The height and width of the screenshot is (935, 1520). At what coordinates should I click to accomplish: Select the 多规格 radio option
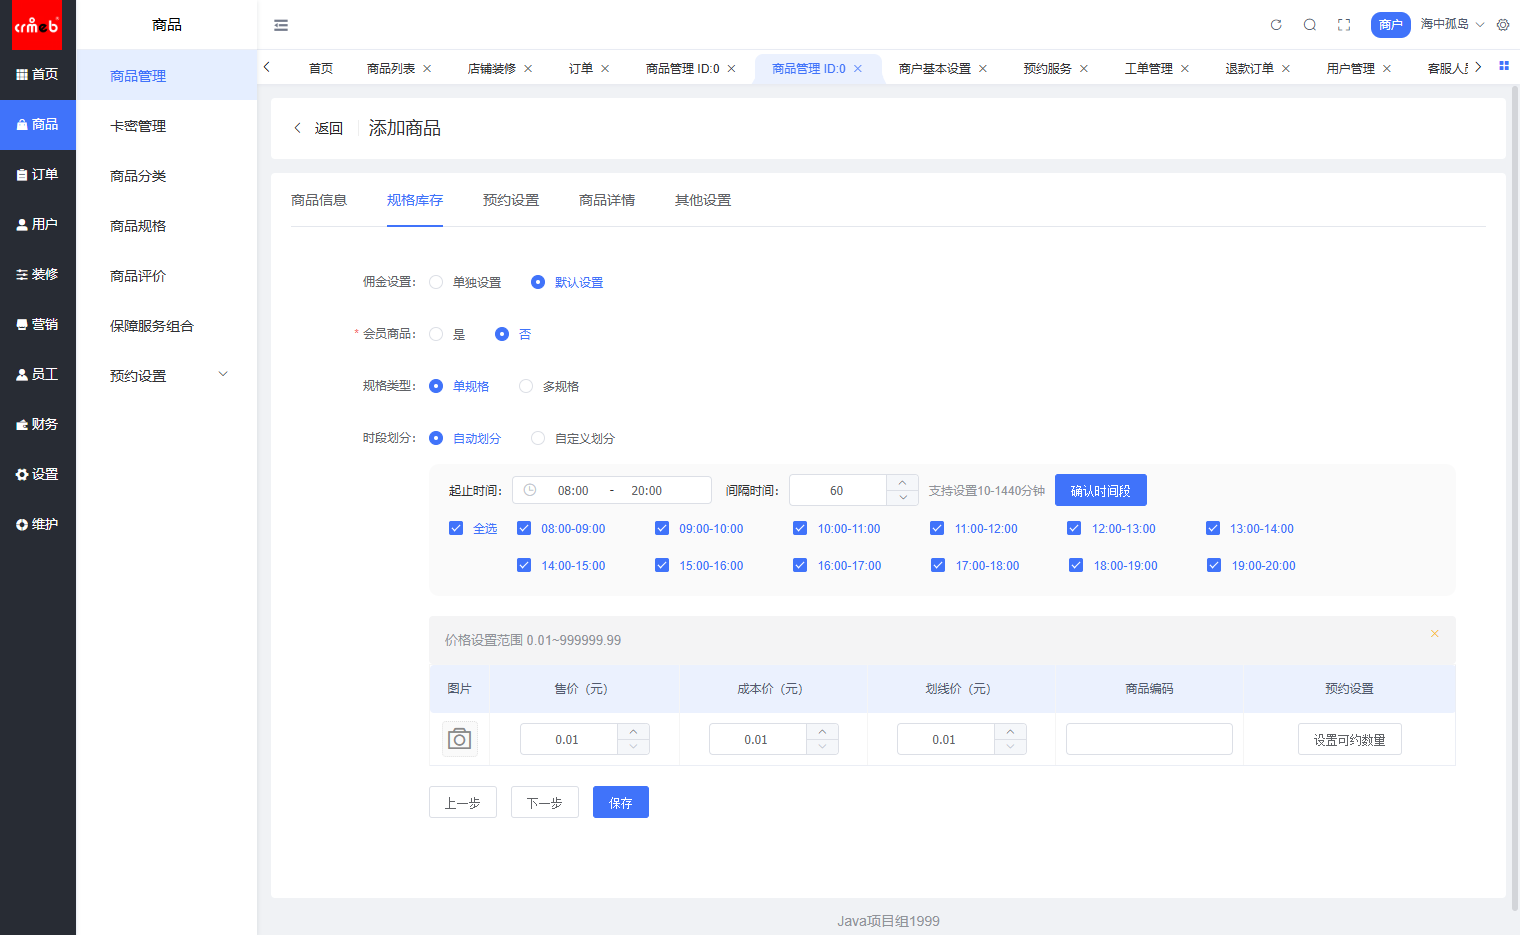point(526,386)
